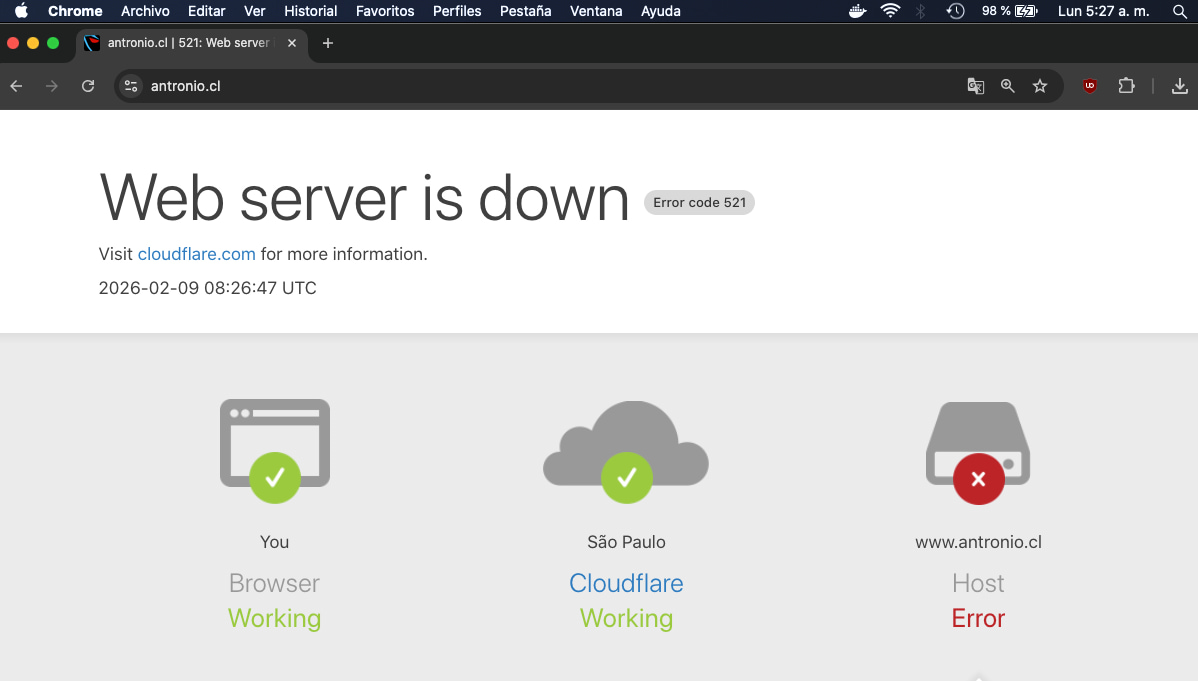This screenshot has height=681, width=1198.
Task: Open the Wi-Fi status menu
Action: click(890, 11)
